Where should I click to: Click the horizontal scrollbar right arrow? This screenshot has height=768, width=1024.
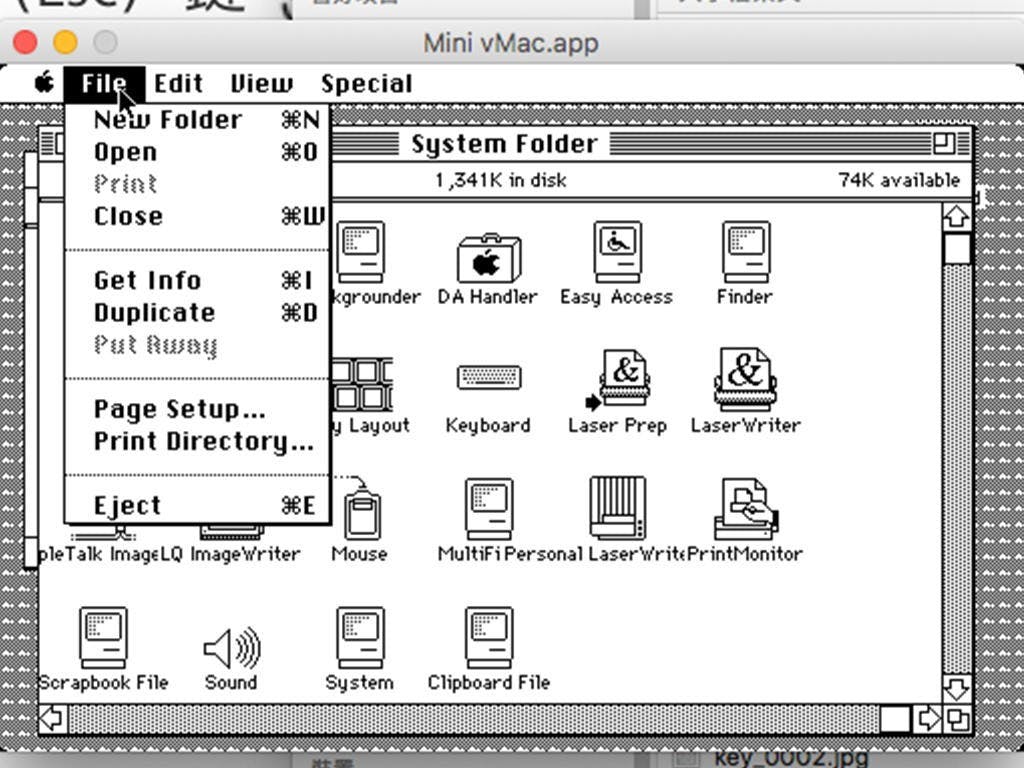tap(927, 719)
